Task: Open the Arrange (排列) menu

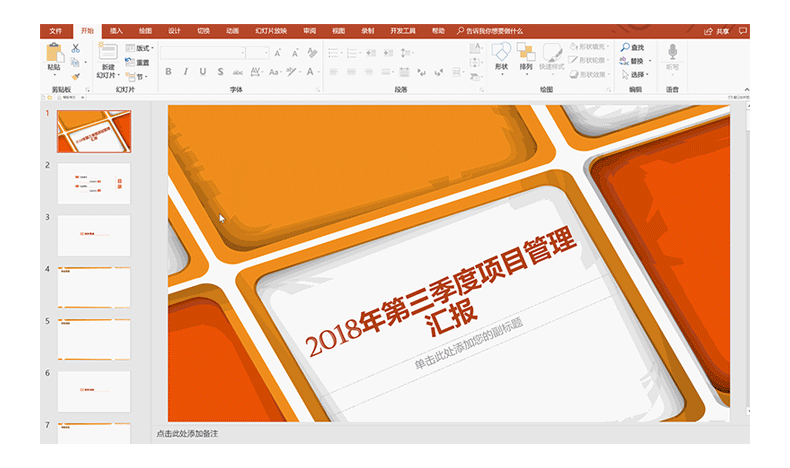Action: [x=525, y=59]
